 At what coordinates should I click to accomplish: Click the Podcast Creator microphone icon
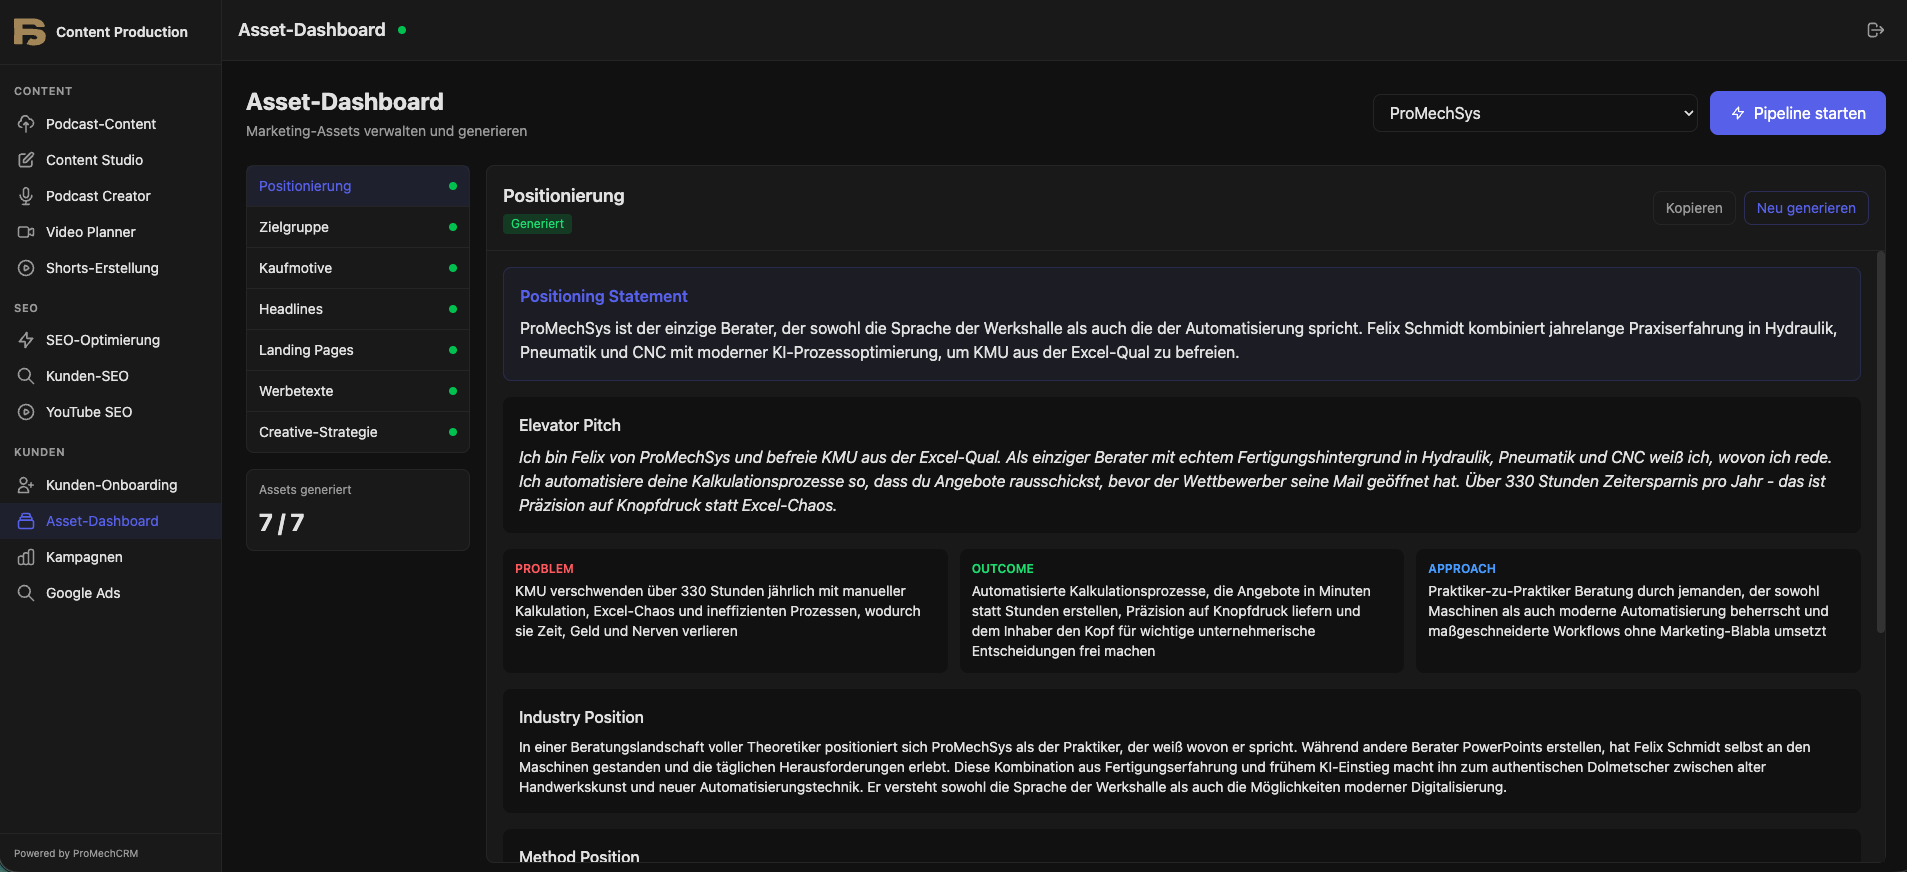(x=26, y=196)
